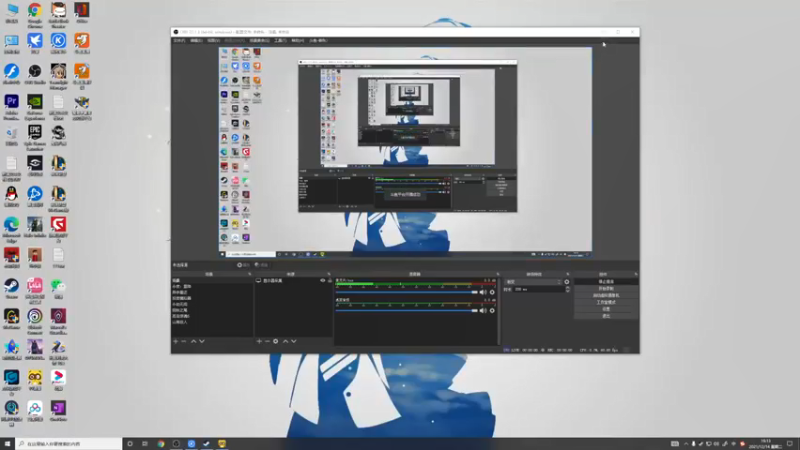Open the Help menu in OBS
The width and height of the screenshot is (800, 450).
coord(297,40)
